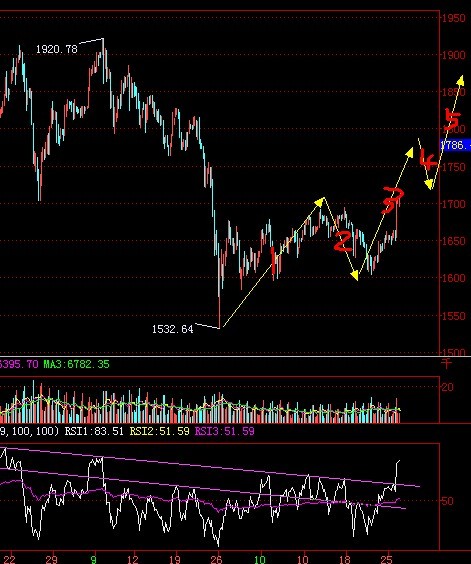471x564 pixels.
Task: Click the date axis label 12
Action: point(132,559)
